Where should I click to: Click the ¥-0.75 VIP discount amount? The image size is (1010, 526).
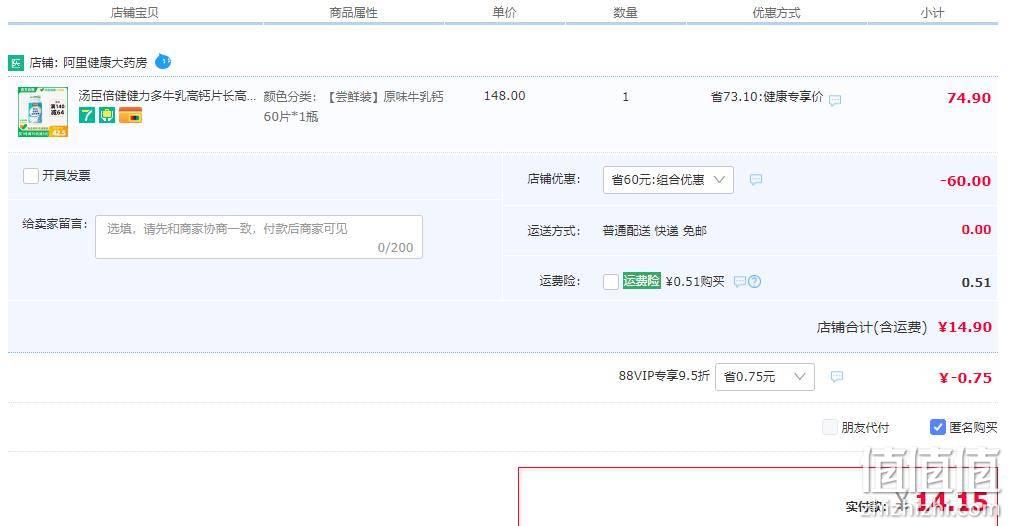965,378
